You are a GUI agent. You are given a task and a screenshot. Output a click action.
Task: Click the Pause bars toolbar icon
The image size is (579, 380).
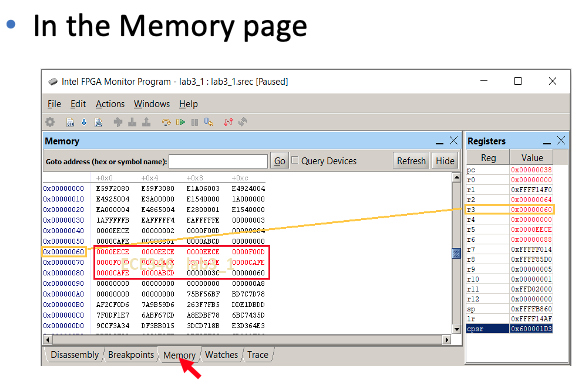tap(195, 122)
